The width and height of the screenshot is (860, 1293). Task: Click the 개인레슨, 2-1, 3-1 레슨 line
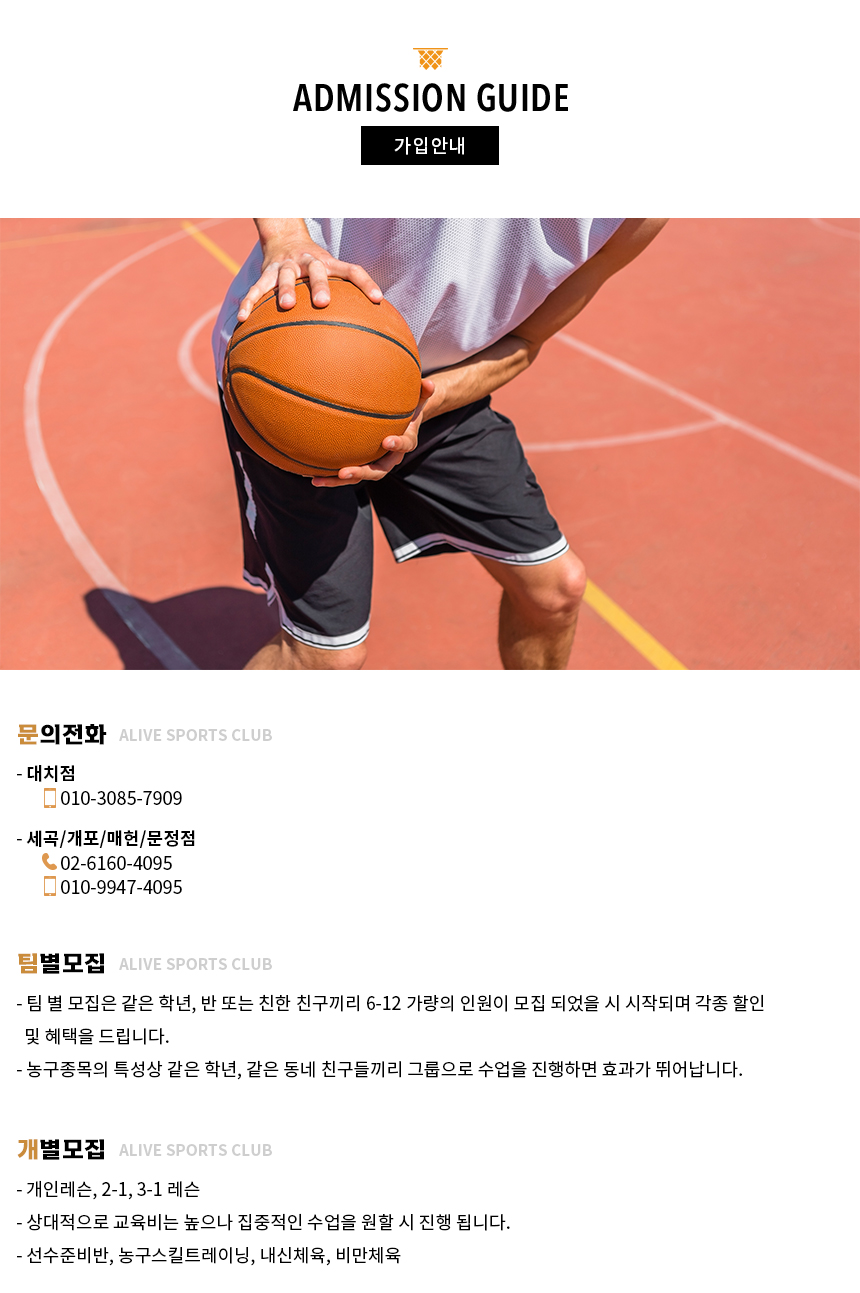pos(108,1190)
